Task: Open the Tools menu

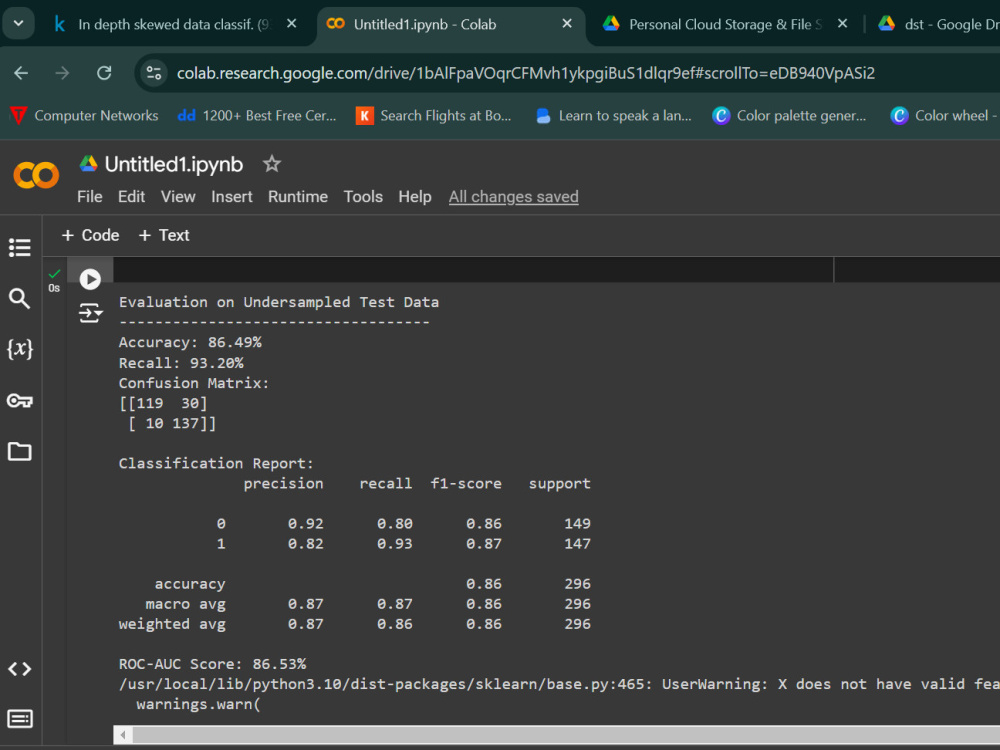Action: pos(363,196)
